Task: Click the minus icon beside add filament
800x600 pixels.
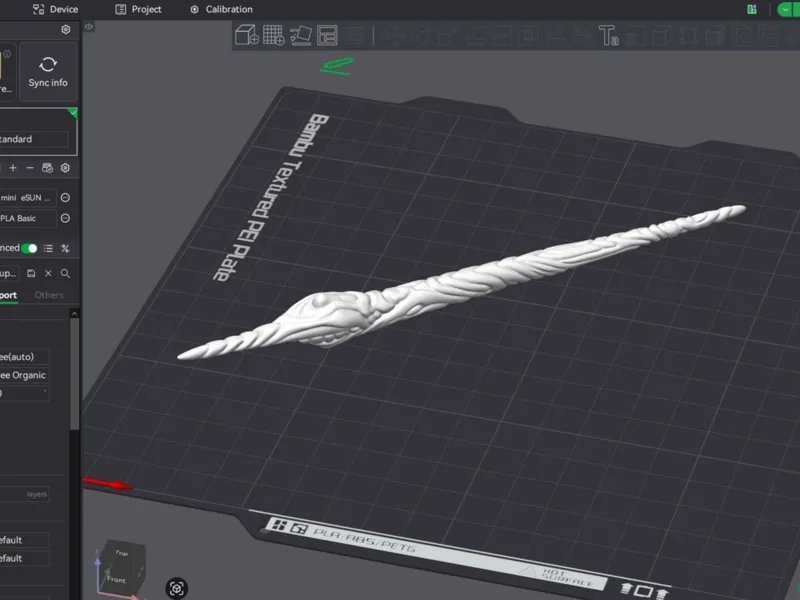Action: click(x=30, y=168)
